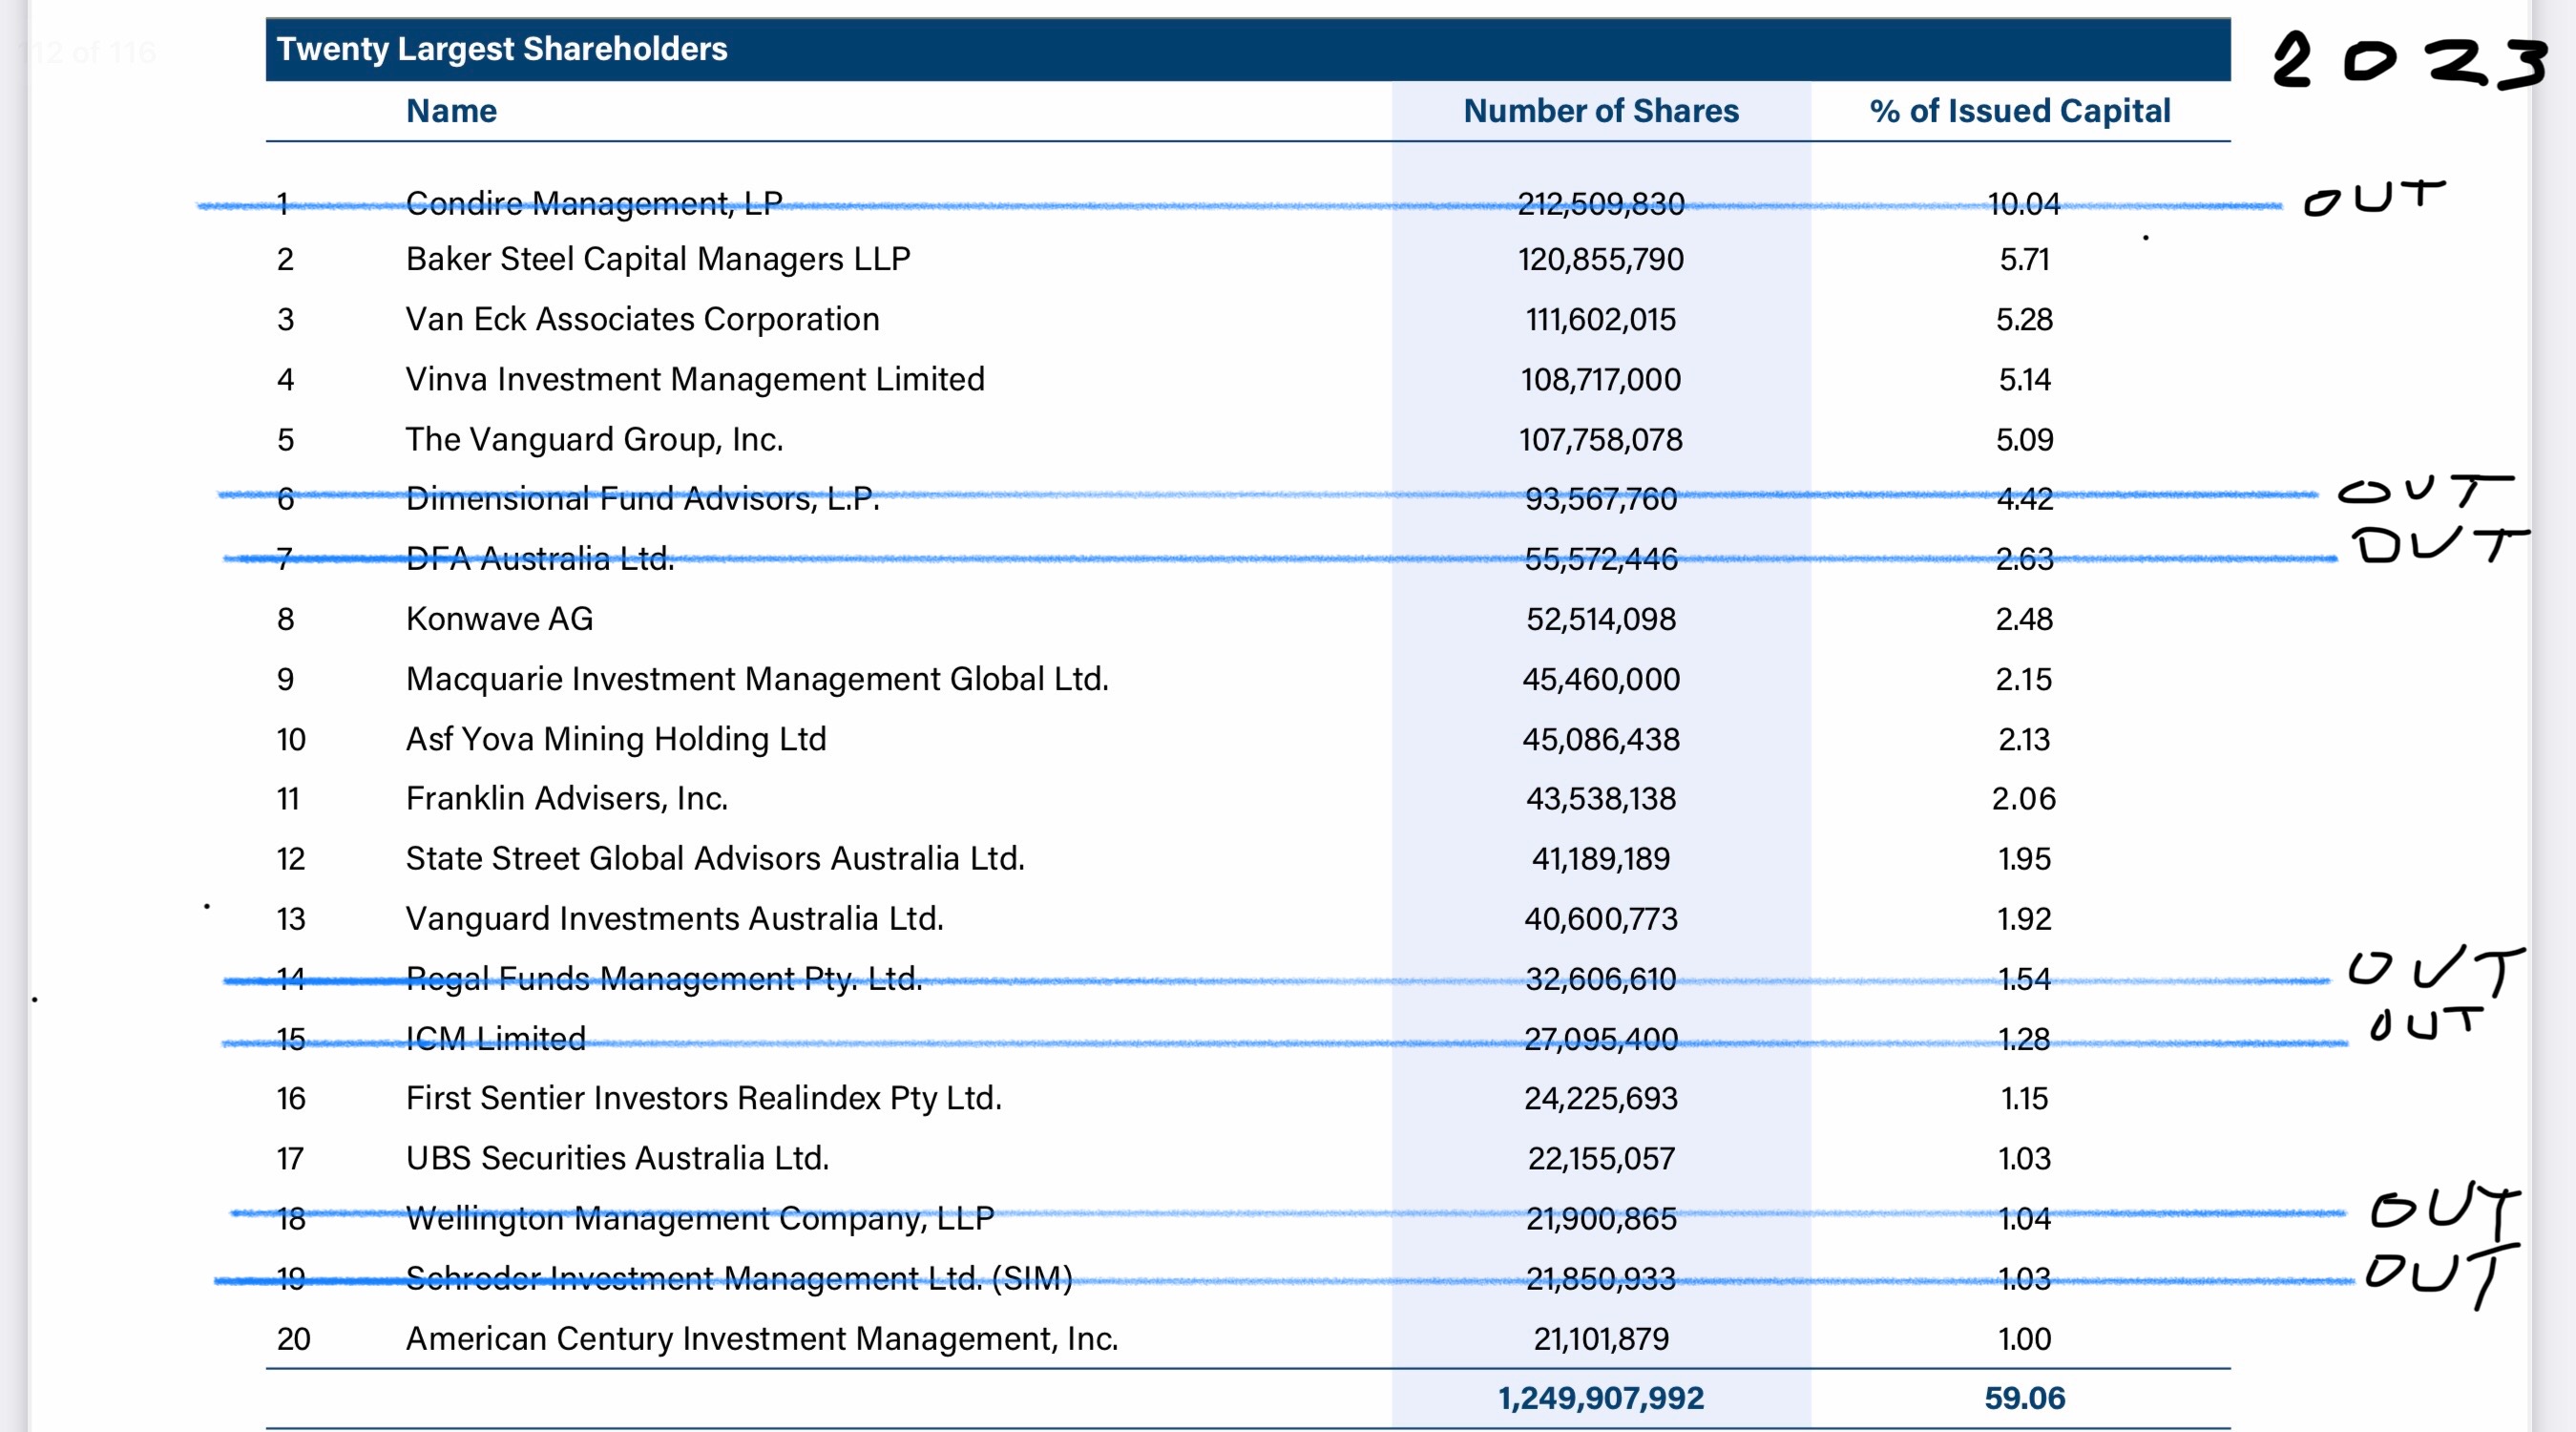Click the total percentage 59.06

pos(2025,1398)
